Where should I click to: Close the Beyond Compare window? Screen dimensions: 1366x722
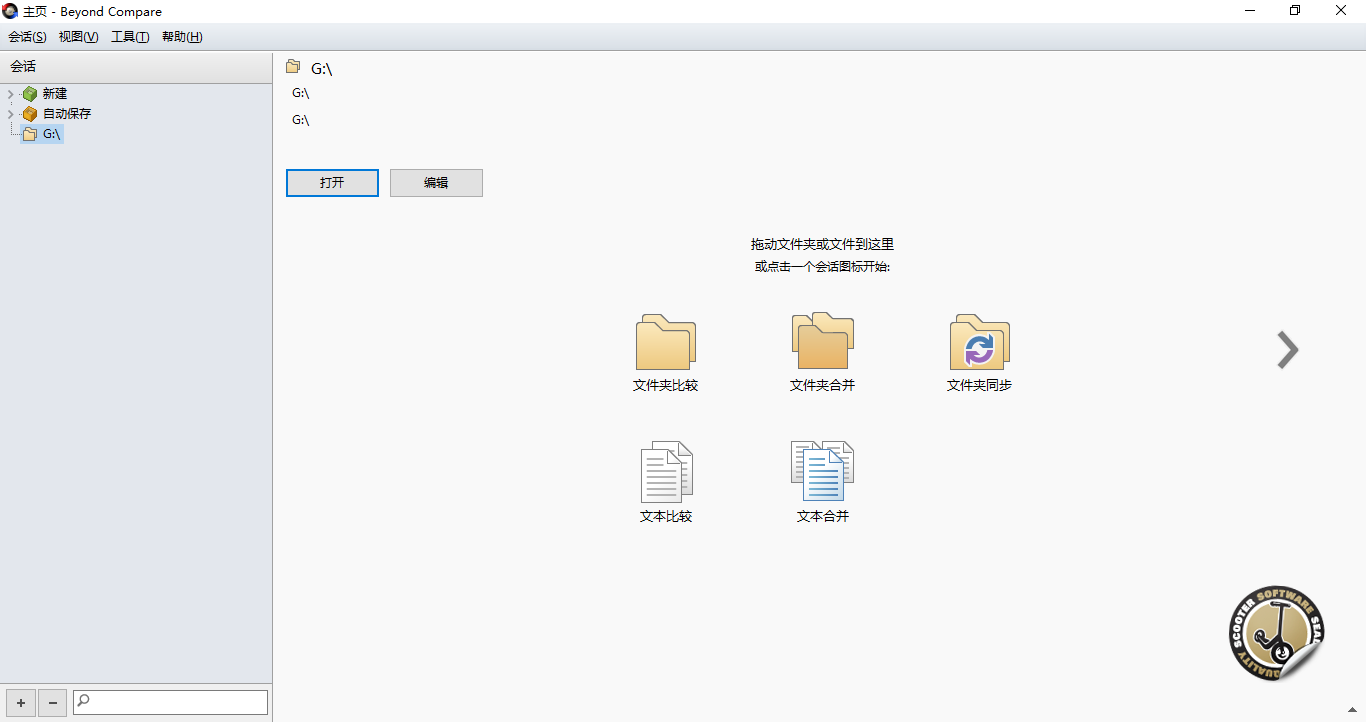(1342, 11)
